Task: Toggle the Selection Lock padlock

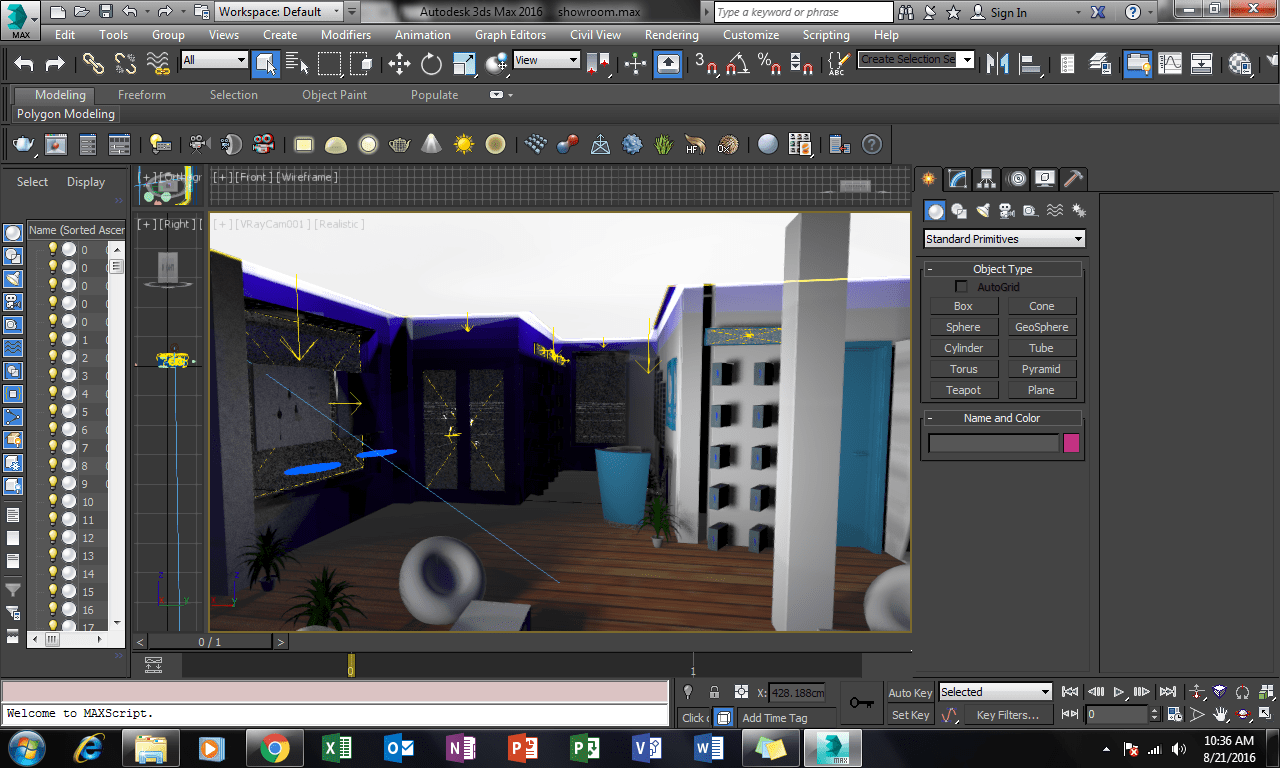Action: [714, 692]
